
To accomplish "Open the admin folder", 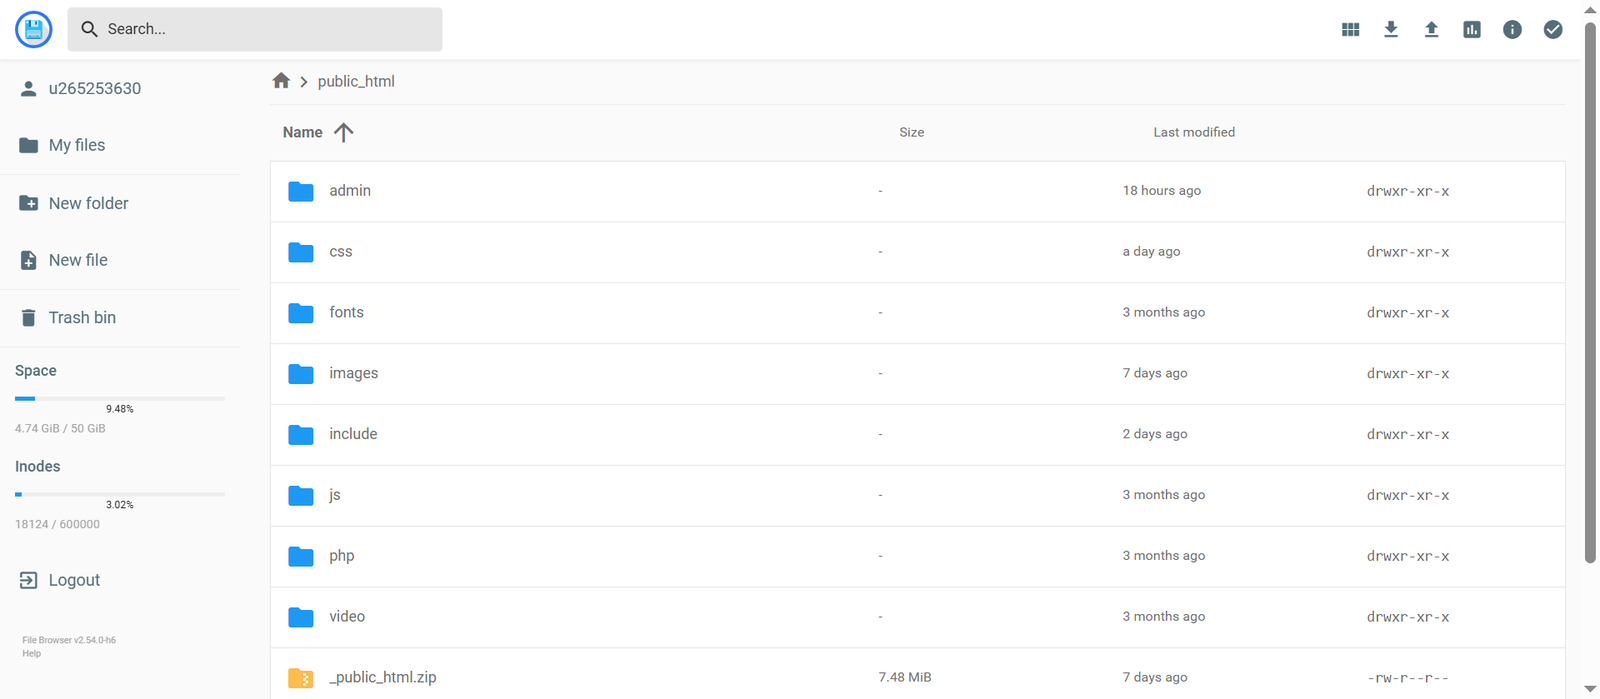I will tap(350, 191).
